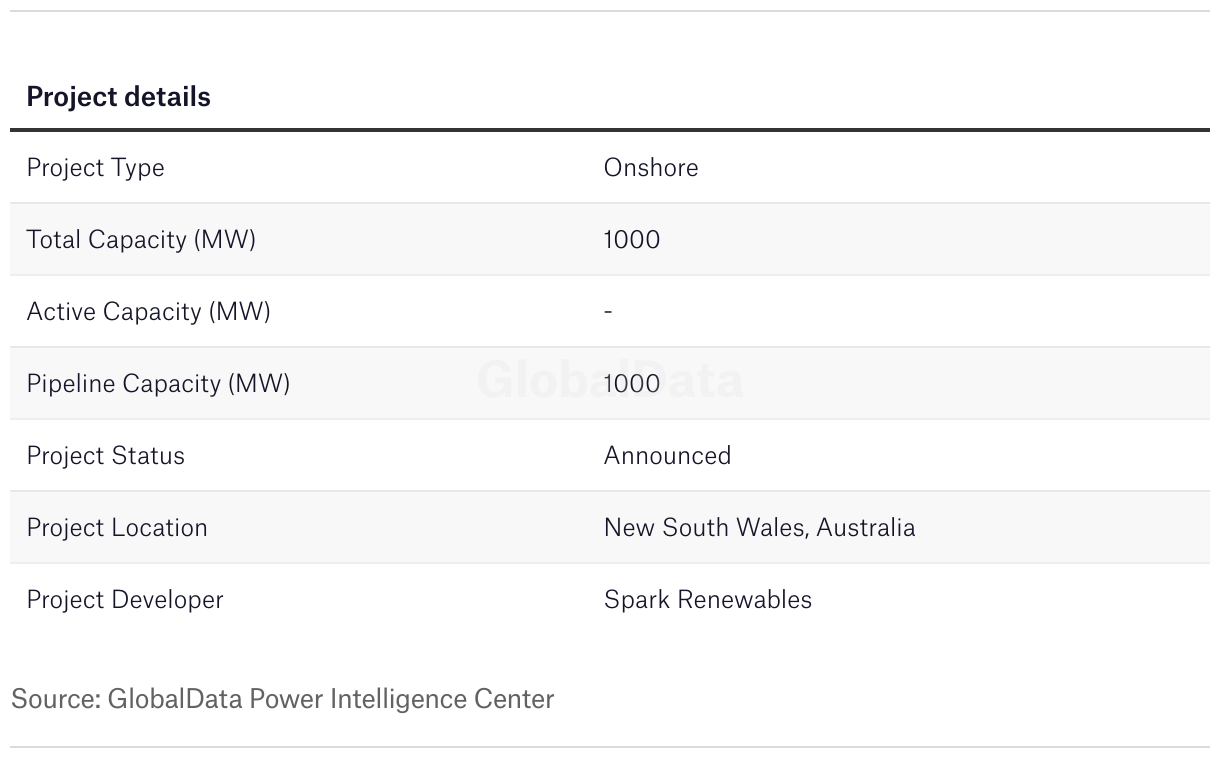This screenshot has width=1220, height=758.
Task: Select the Project Status label
Action: [105, 455]
